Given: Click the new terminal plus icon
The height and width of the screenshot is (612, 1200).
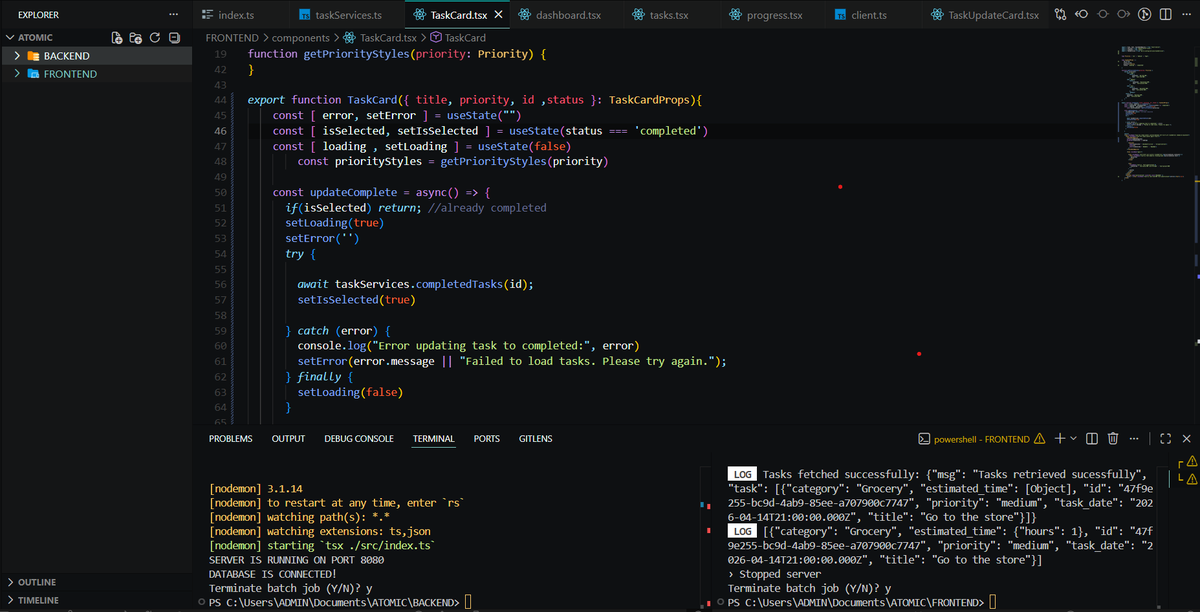Looking at the screenshot, I should click(x=1060, y=438).
